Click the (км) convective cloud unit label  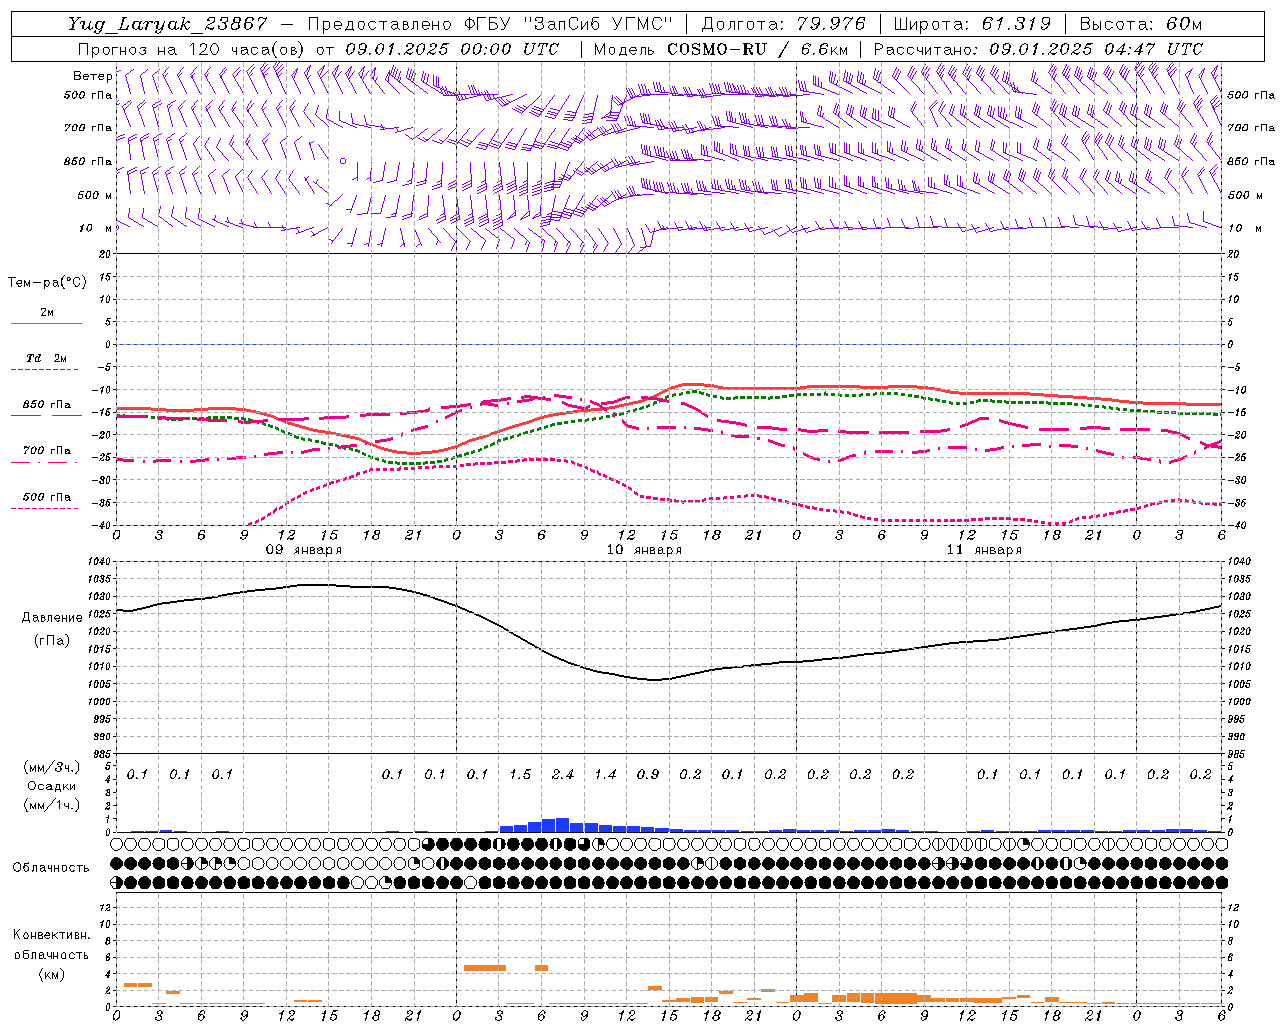click(x=51, y=974)
